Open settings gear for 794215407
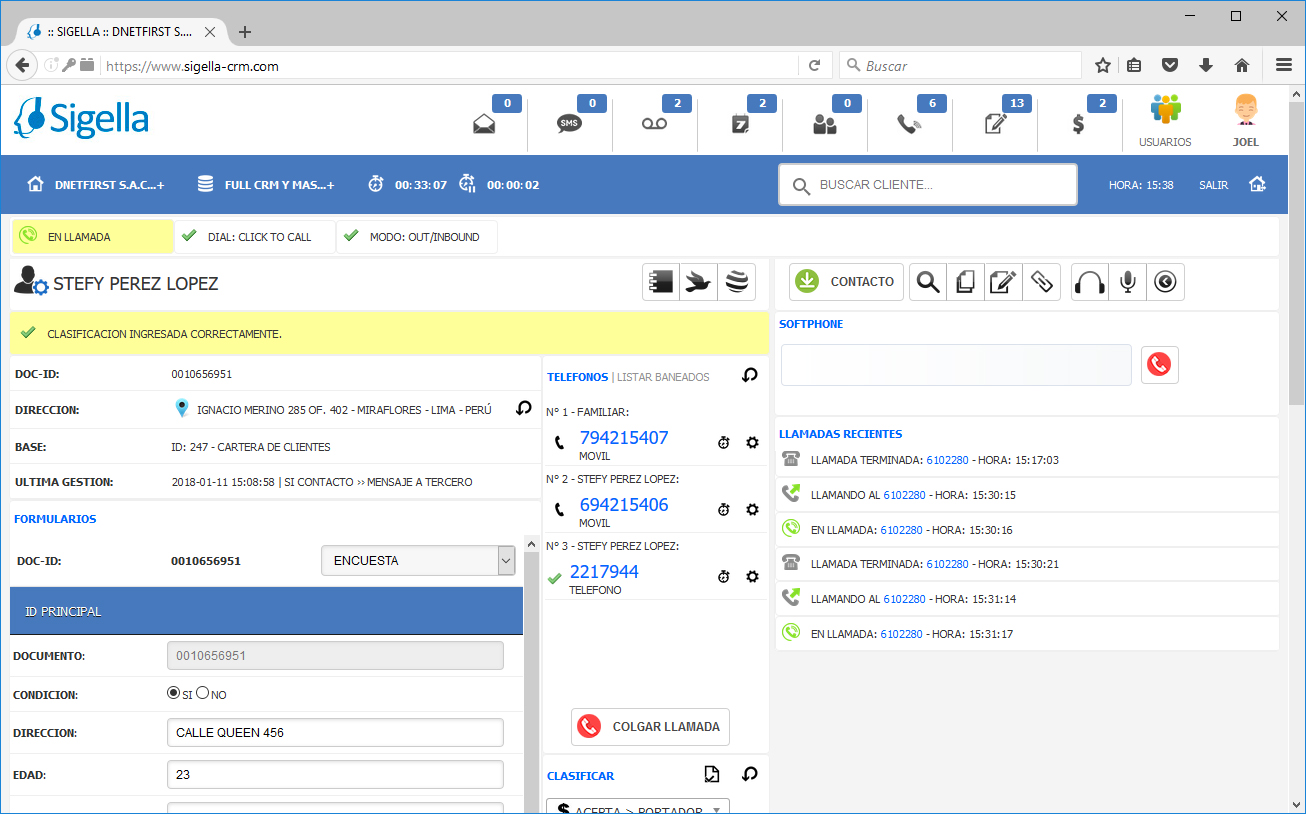The width and height of the screenshot is (1306, 814). coord(753,442)
